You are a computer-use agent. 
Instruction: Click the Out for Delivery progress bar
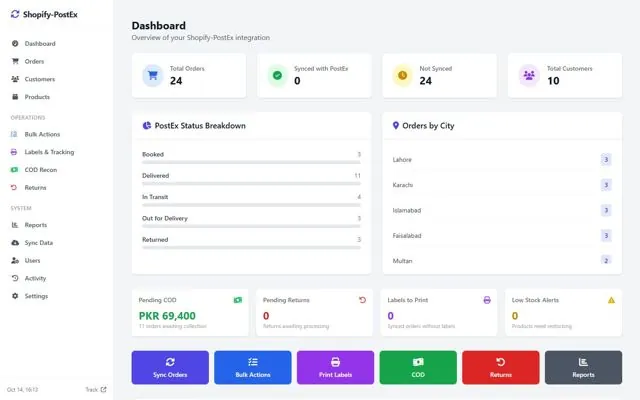tap(251, 226)
